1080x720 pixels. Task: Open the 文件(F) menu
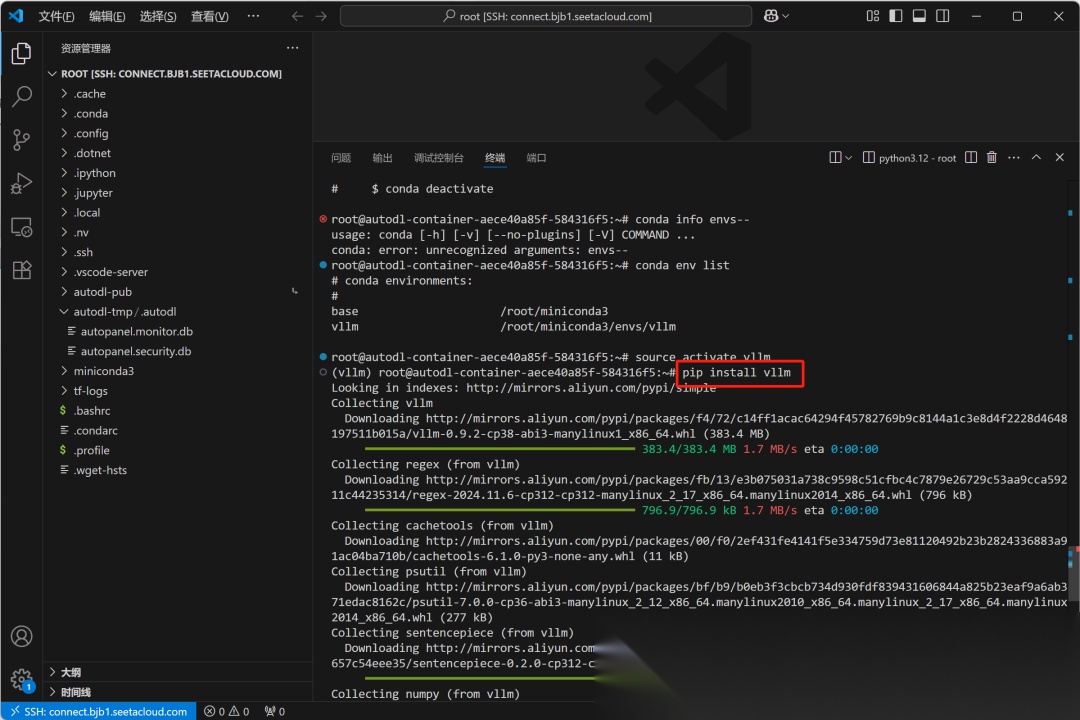pos(56,16)
